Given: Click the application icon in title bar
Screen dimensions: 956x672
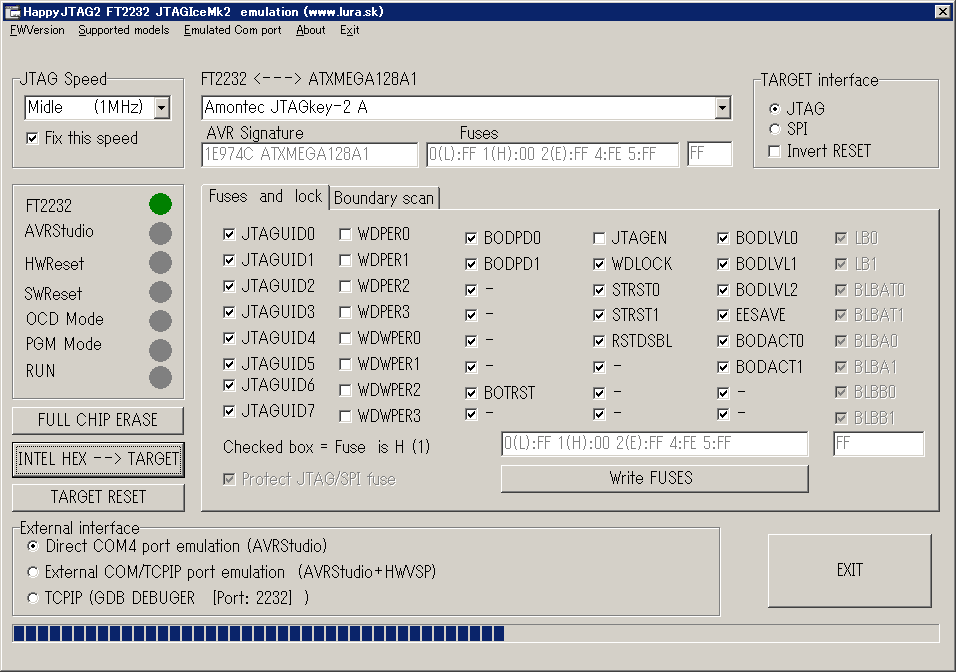Looking at the screenshot, I should pos(12,12).
